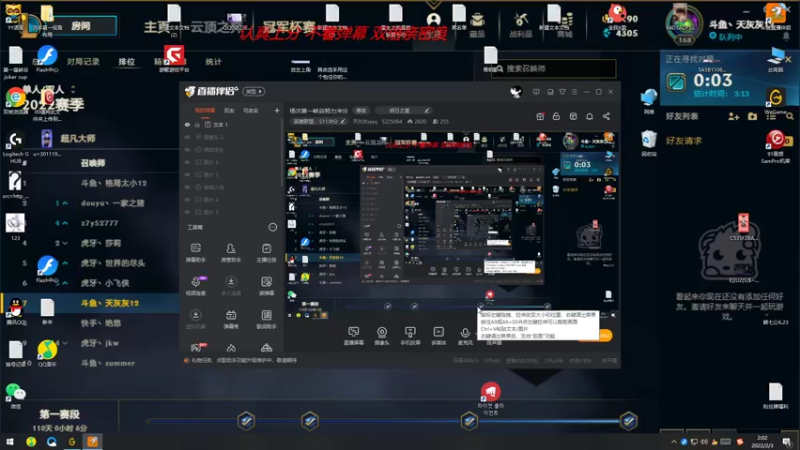Open the QQ音乐 desktop shortcut
800x450 pixels.
point(47,353)
